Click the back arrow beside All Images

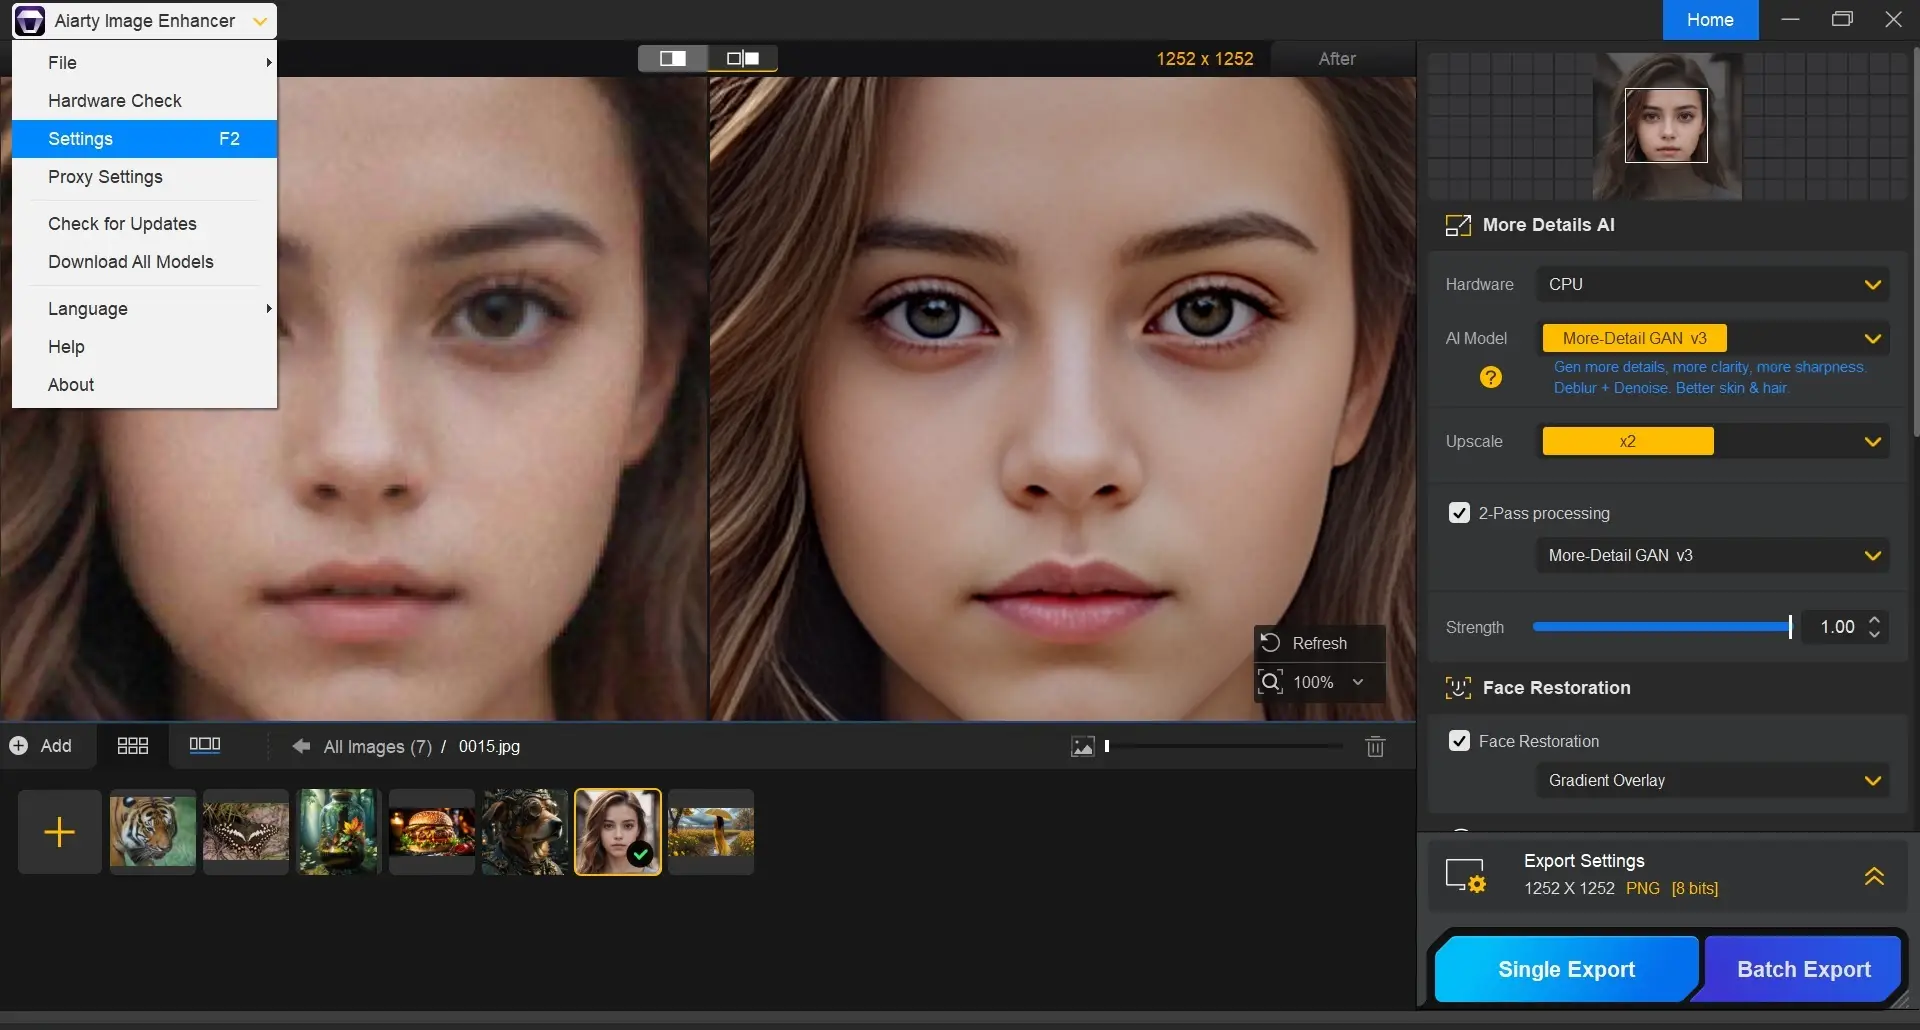[300, 747]
